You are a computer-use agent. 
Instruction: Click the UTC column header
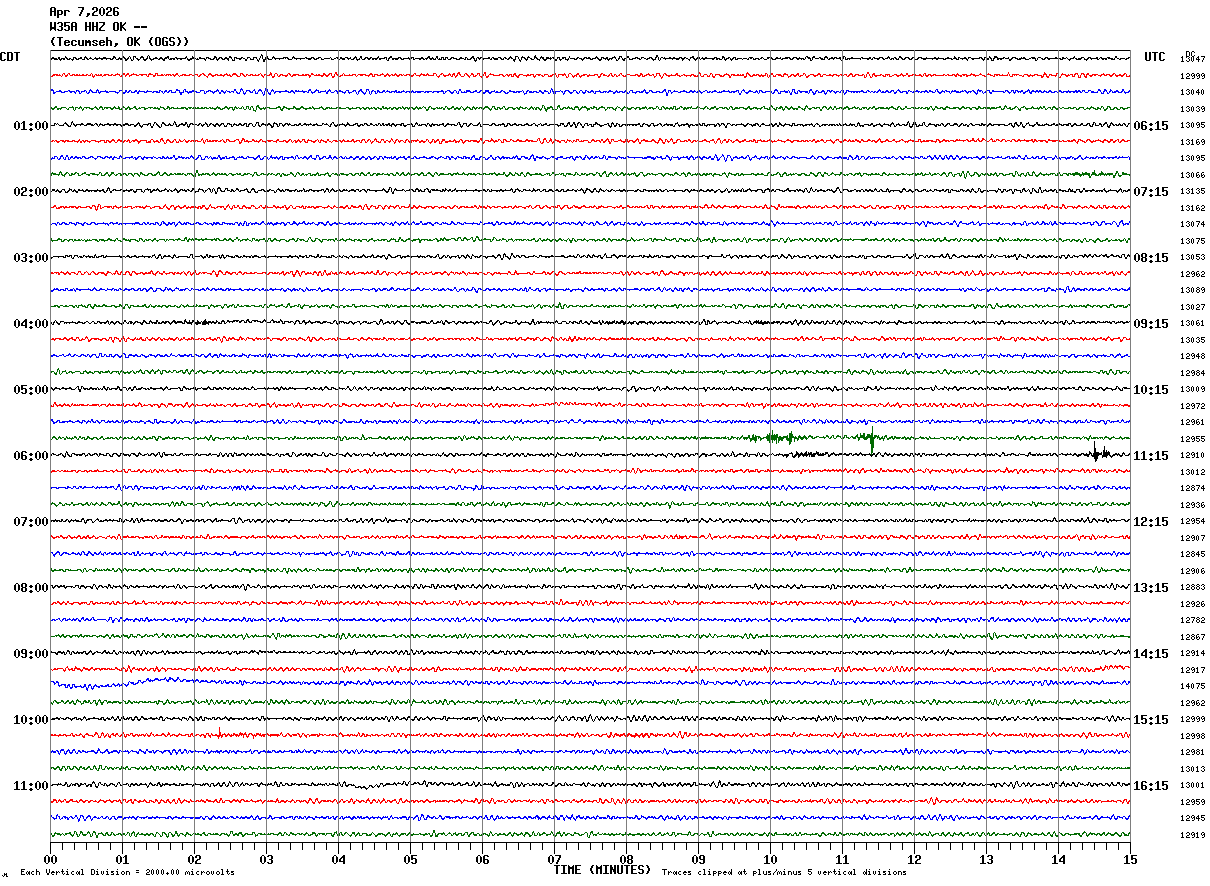click(1154, 57)
